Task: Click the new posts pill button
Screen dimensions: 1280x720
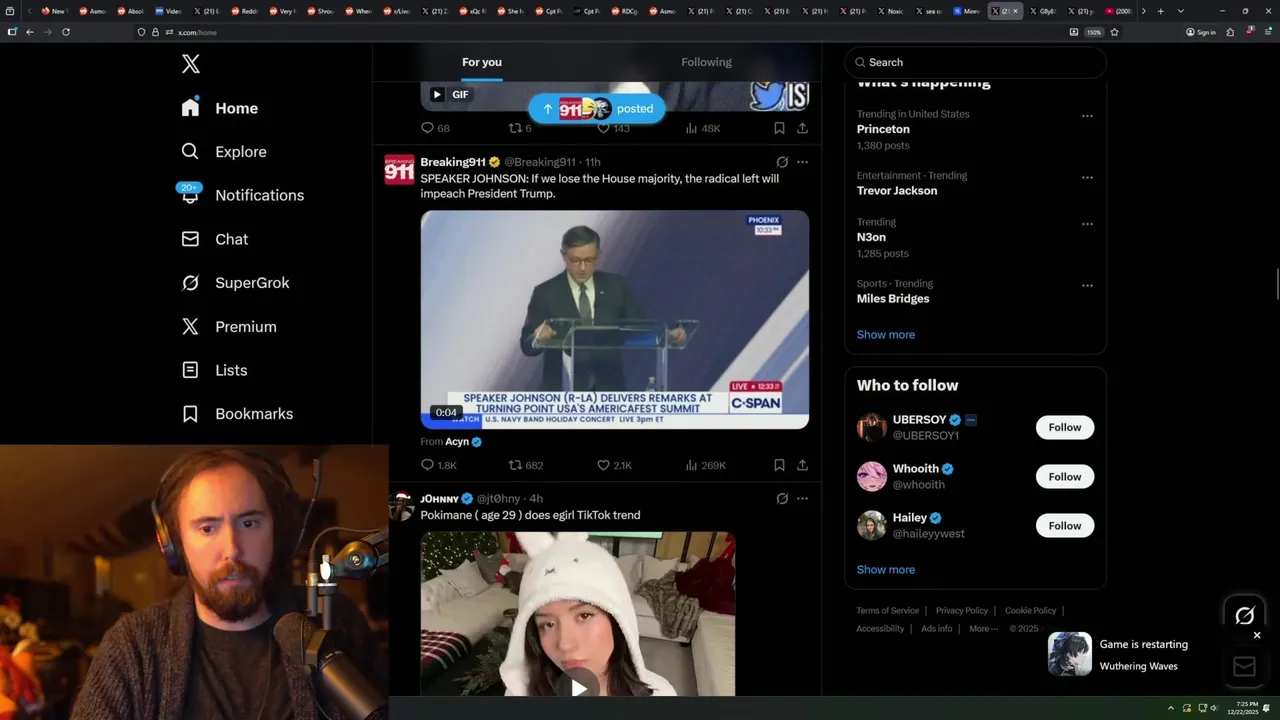Action: [597, 109]
